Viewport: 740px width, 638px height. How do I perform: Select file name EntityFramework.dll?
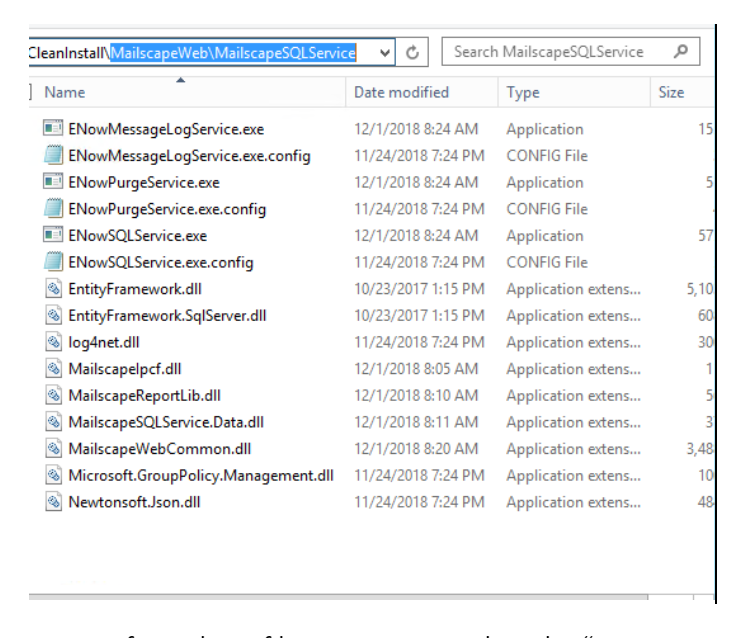click(x=135, y=289)
